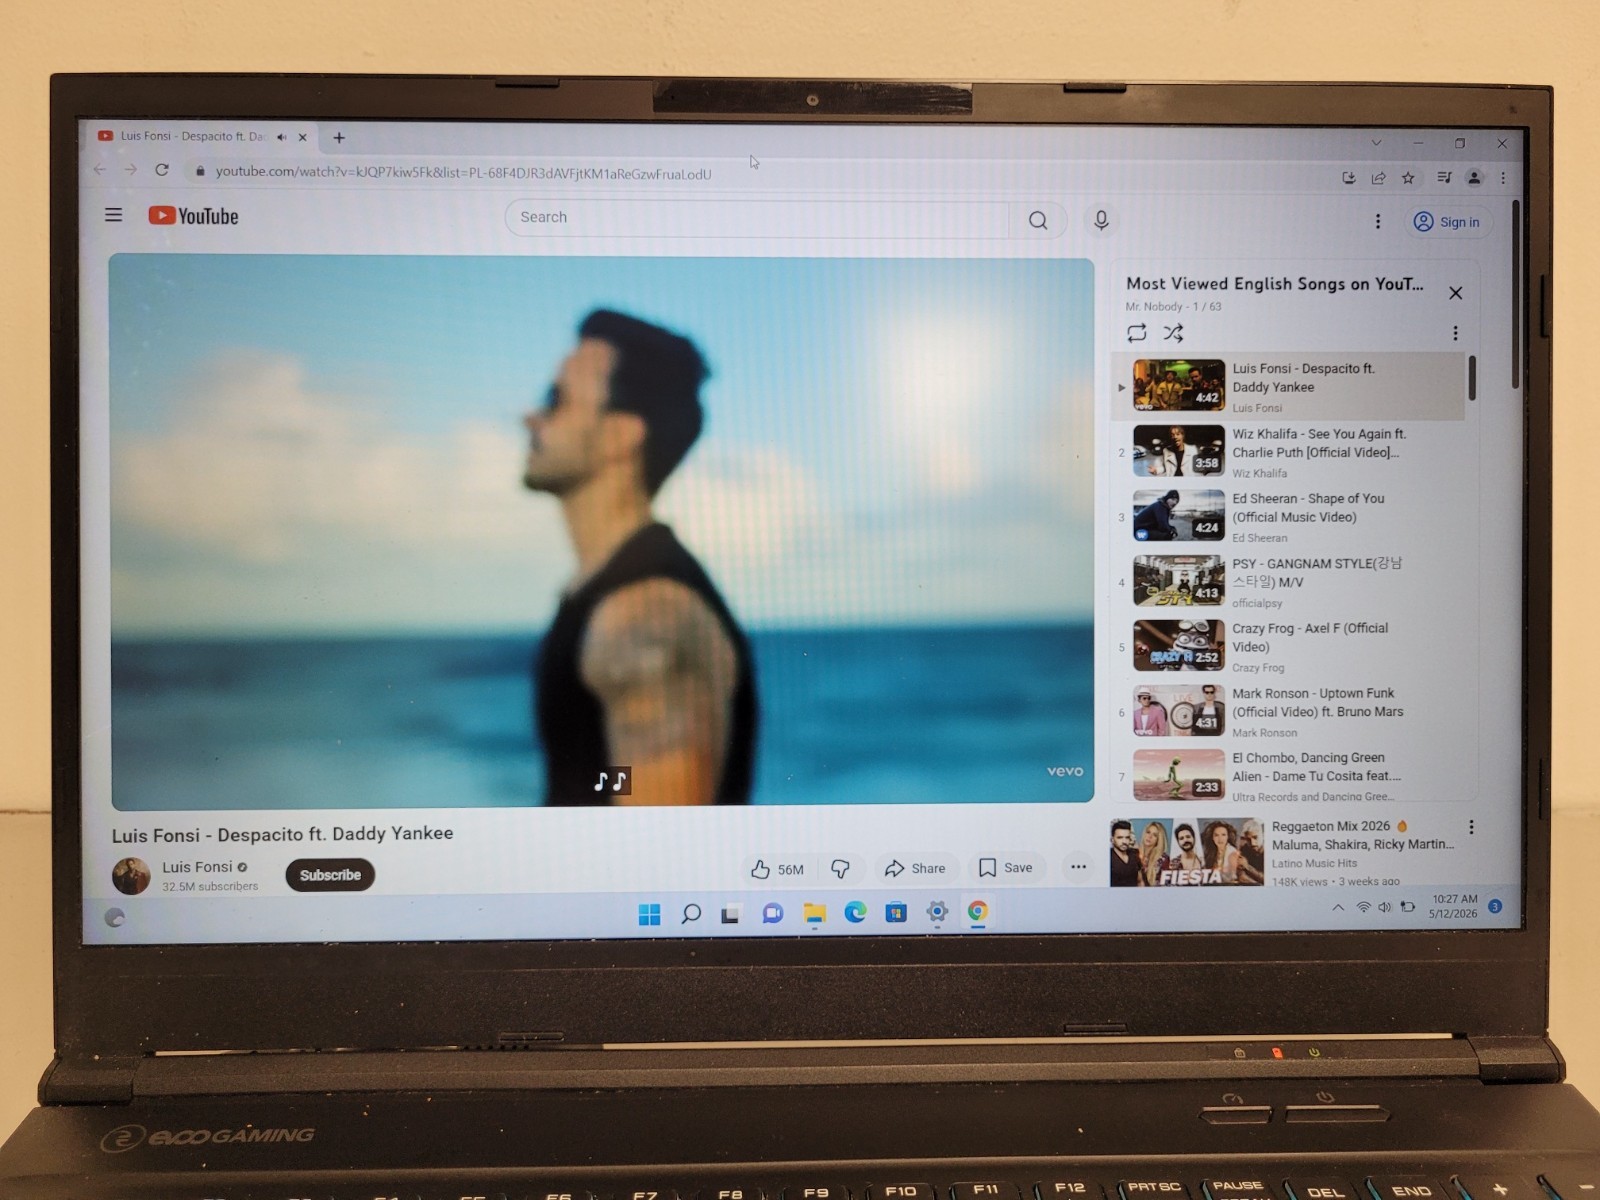This screenshot has width=1600, height=1200.
Task: Start voice search with the microphone
Action: click(x=1101, y=220)
